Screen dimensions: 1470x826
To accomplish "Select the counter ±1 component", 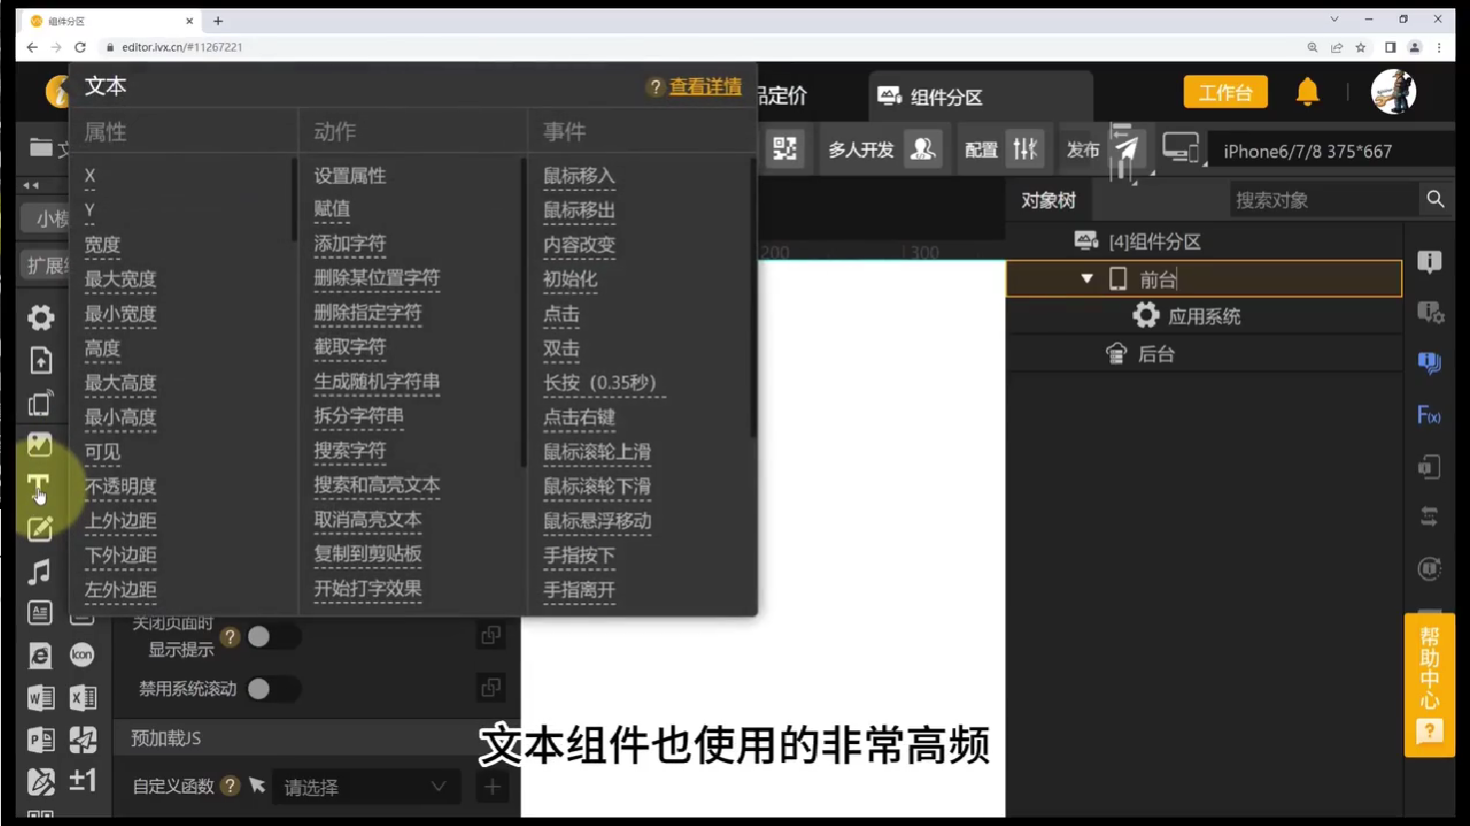I will tap(82, 780).
